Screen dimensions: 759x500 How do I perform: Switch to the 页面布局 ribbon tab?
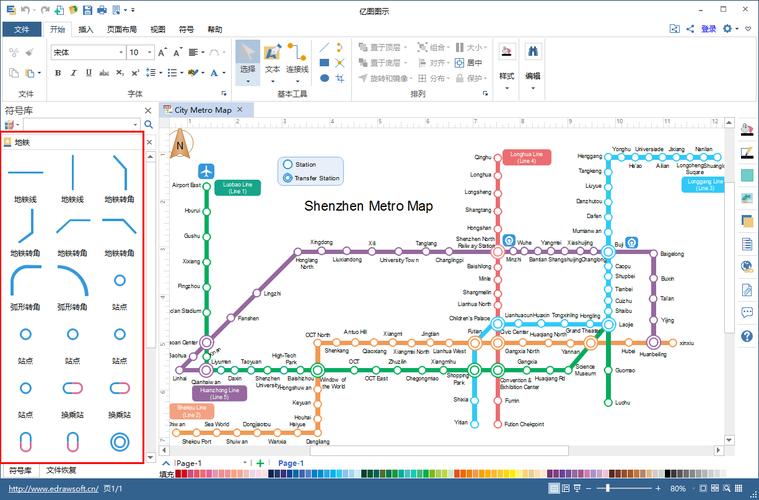(x=121, y=30)
